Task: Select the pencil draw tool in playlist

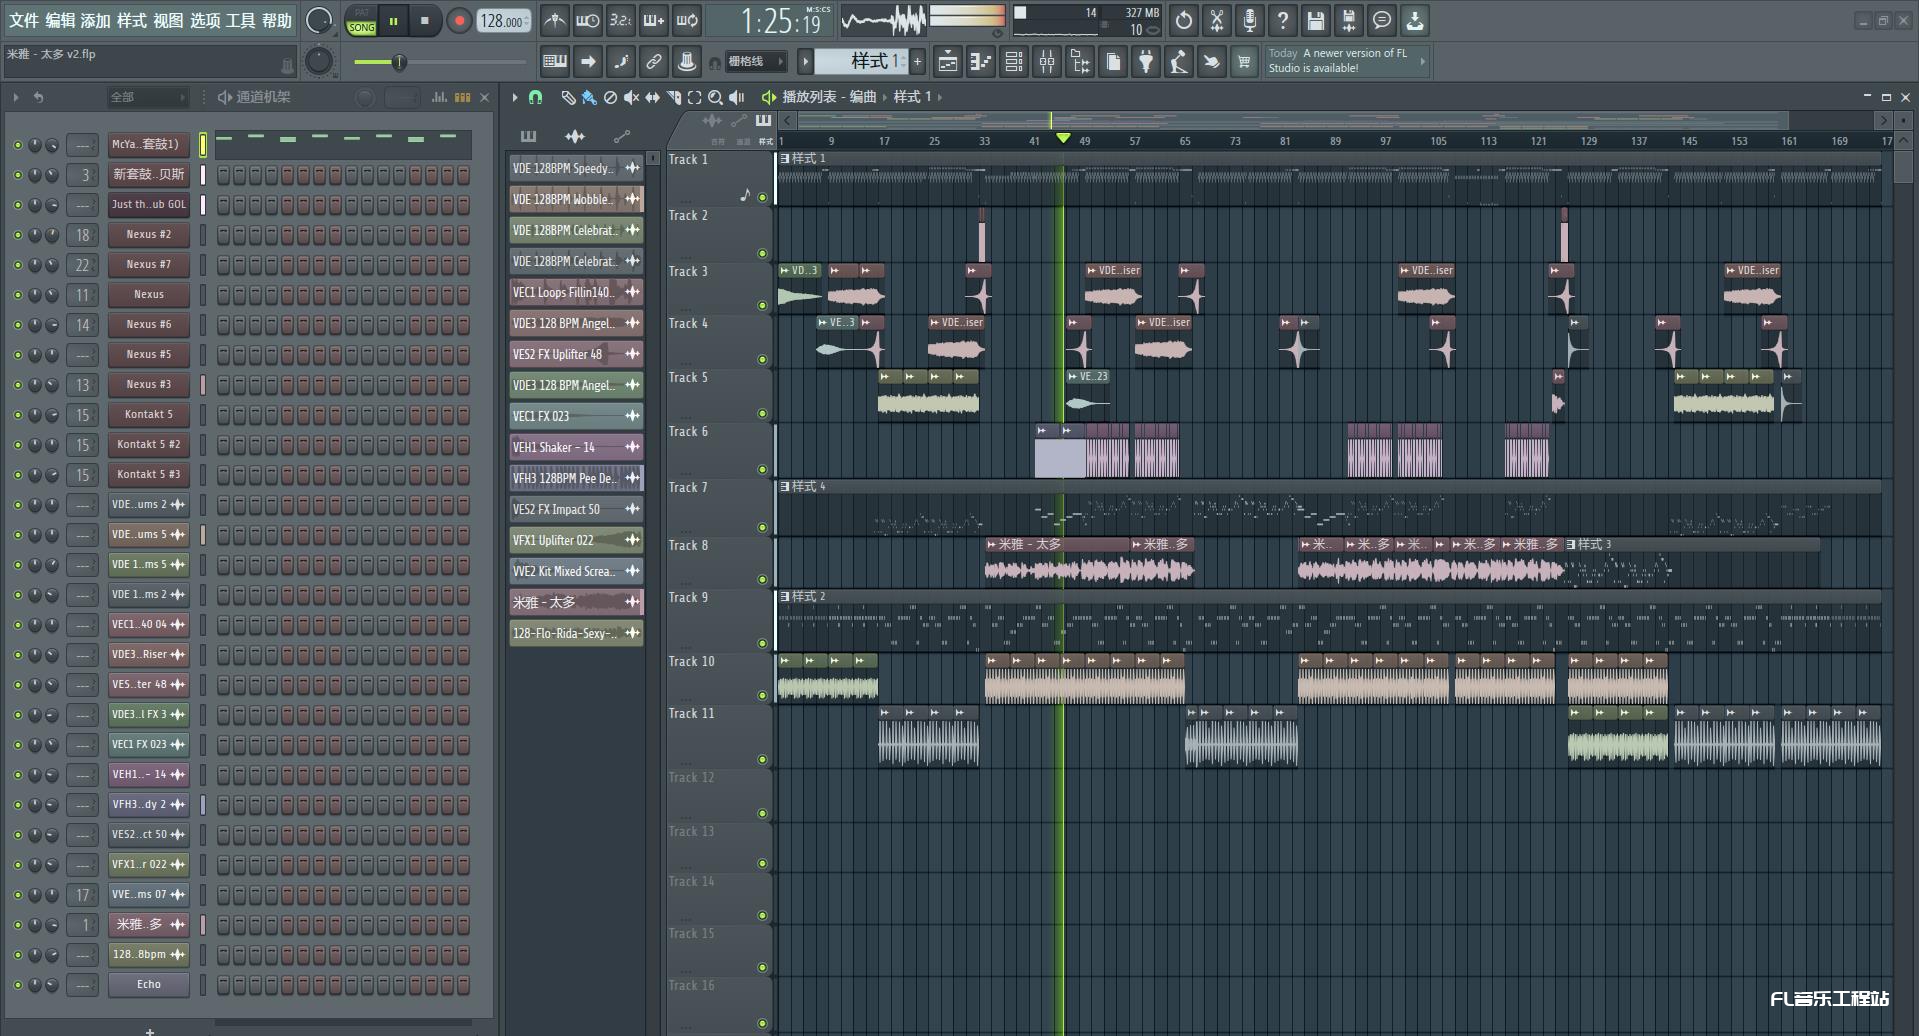Action: [568, 97]
